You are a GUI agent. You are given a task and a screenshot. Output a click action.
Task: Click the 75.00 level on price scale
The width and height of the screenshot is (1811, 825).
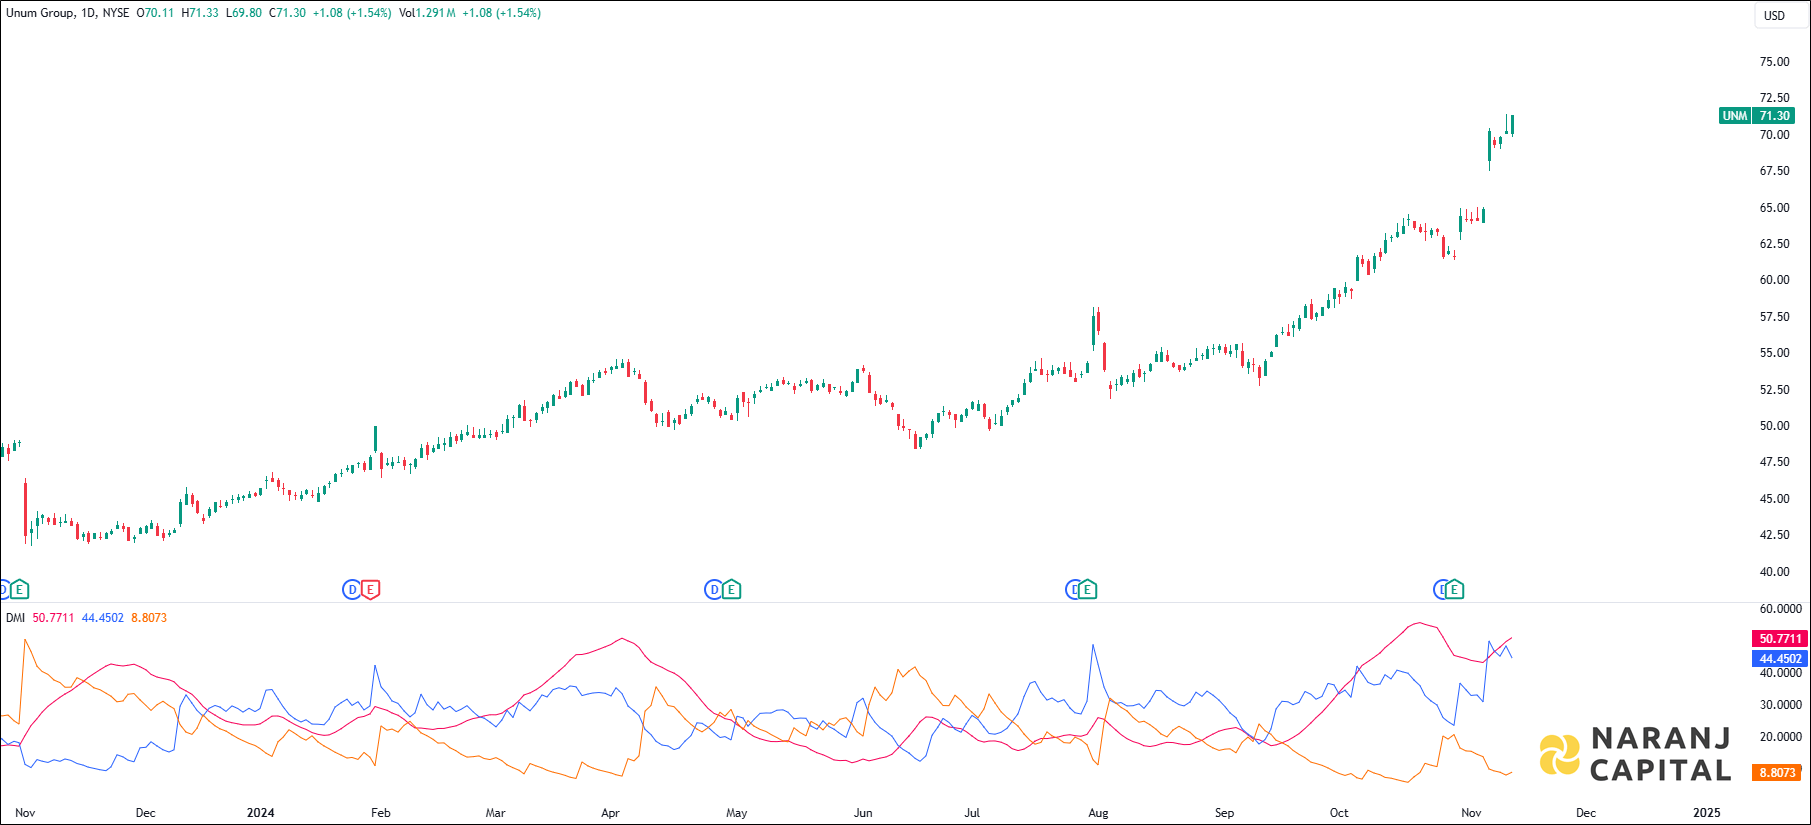1774,62
